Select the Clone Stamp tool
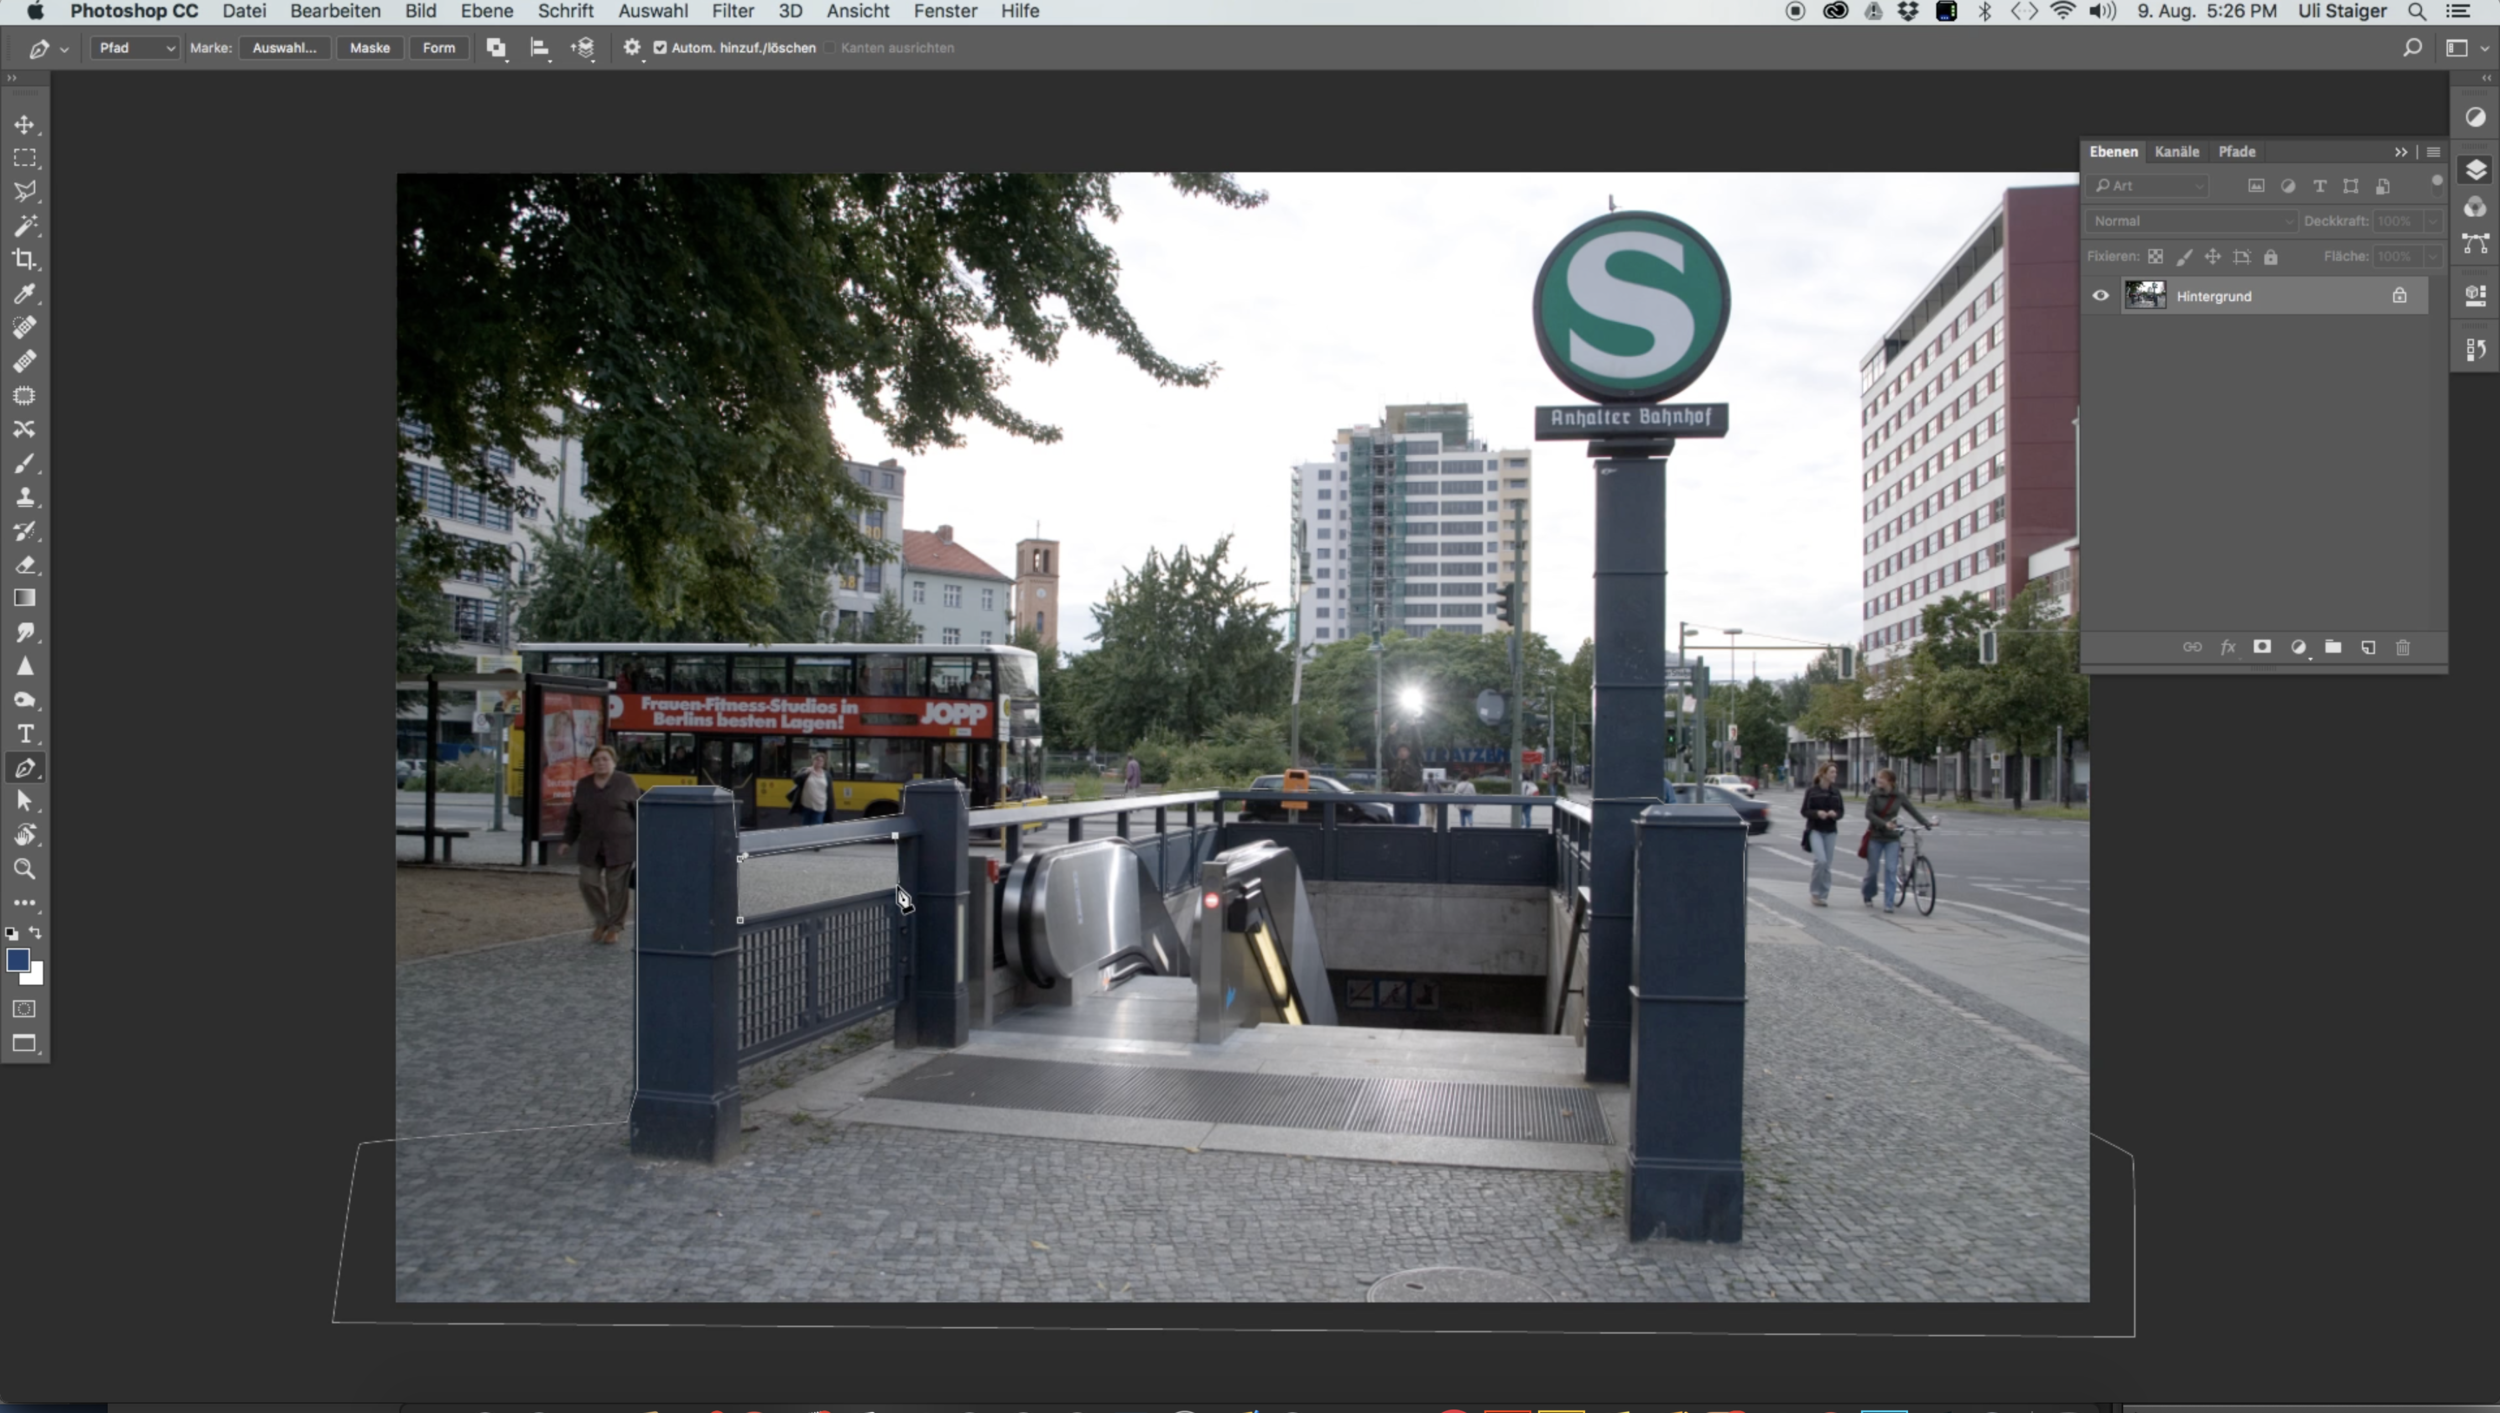This screenshot has height=1413, width=2500. click(x=25, y=497)
